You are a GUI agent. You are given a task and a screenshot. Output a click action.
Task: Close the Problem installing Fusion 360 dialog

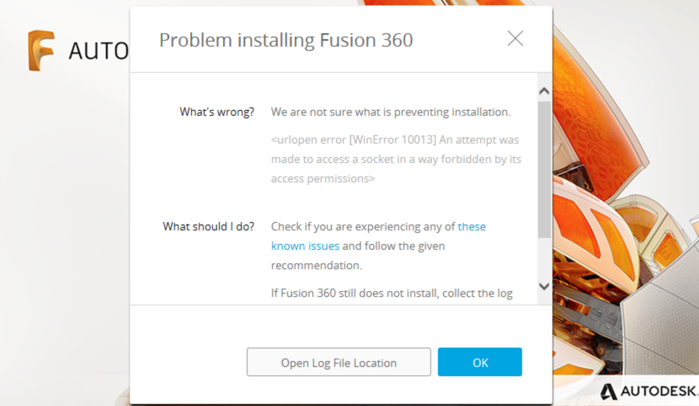point(515,39)
